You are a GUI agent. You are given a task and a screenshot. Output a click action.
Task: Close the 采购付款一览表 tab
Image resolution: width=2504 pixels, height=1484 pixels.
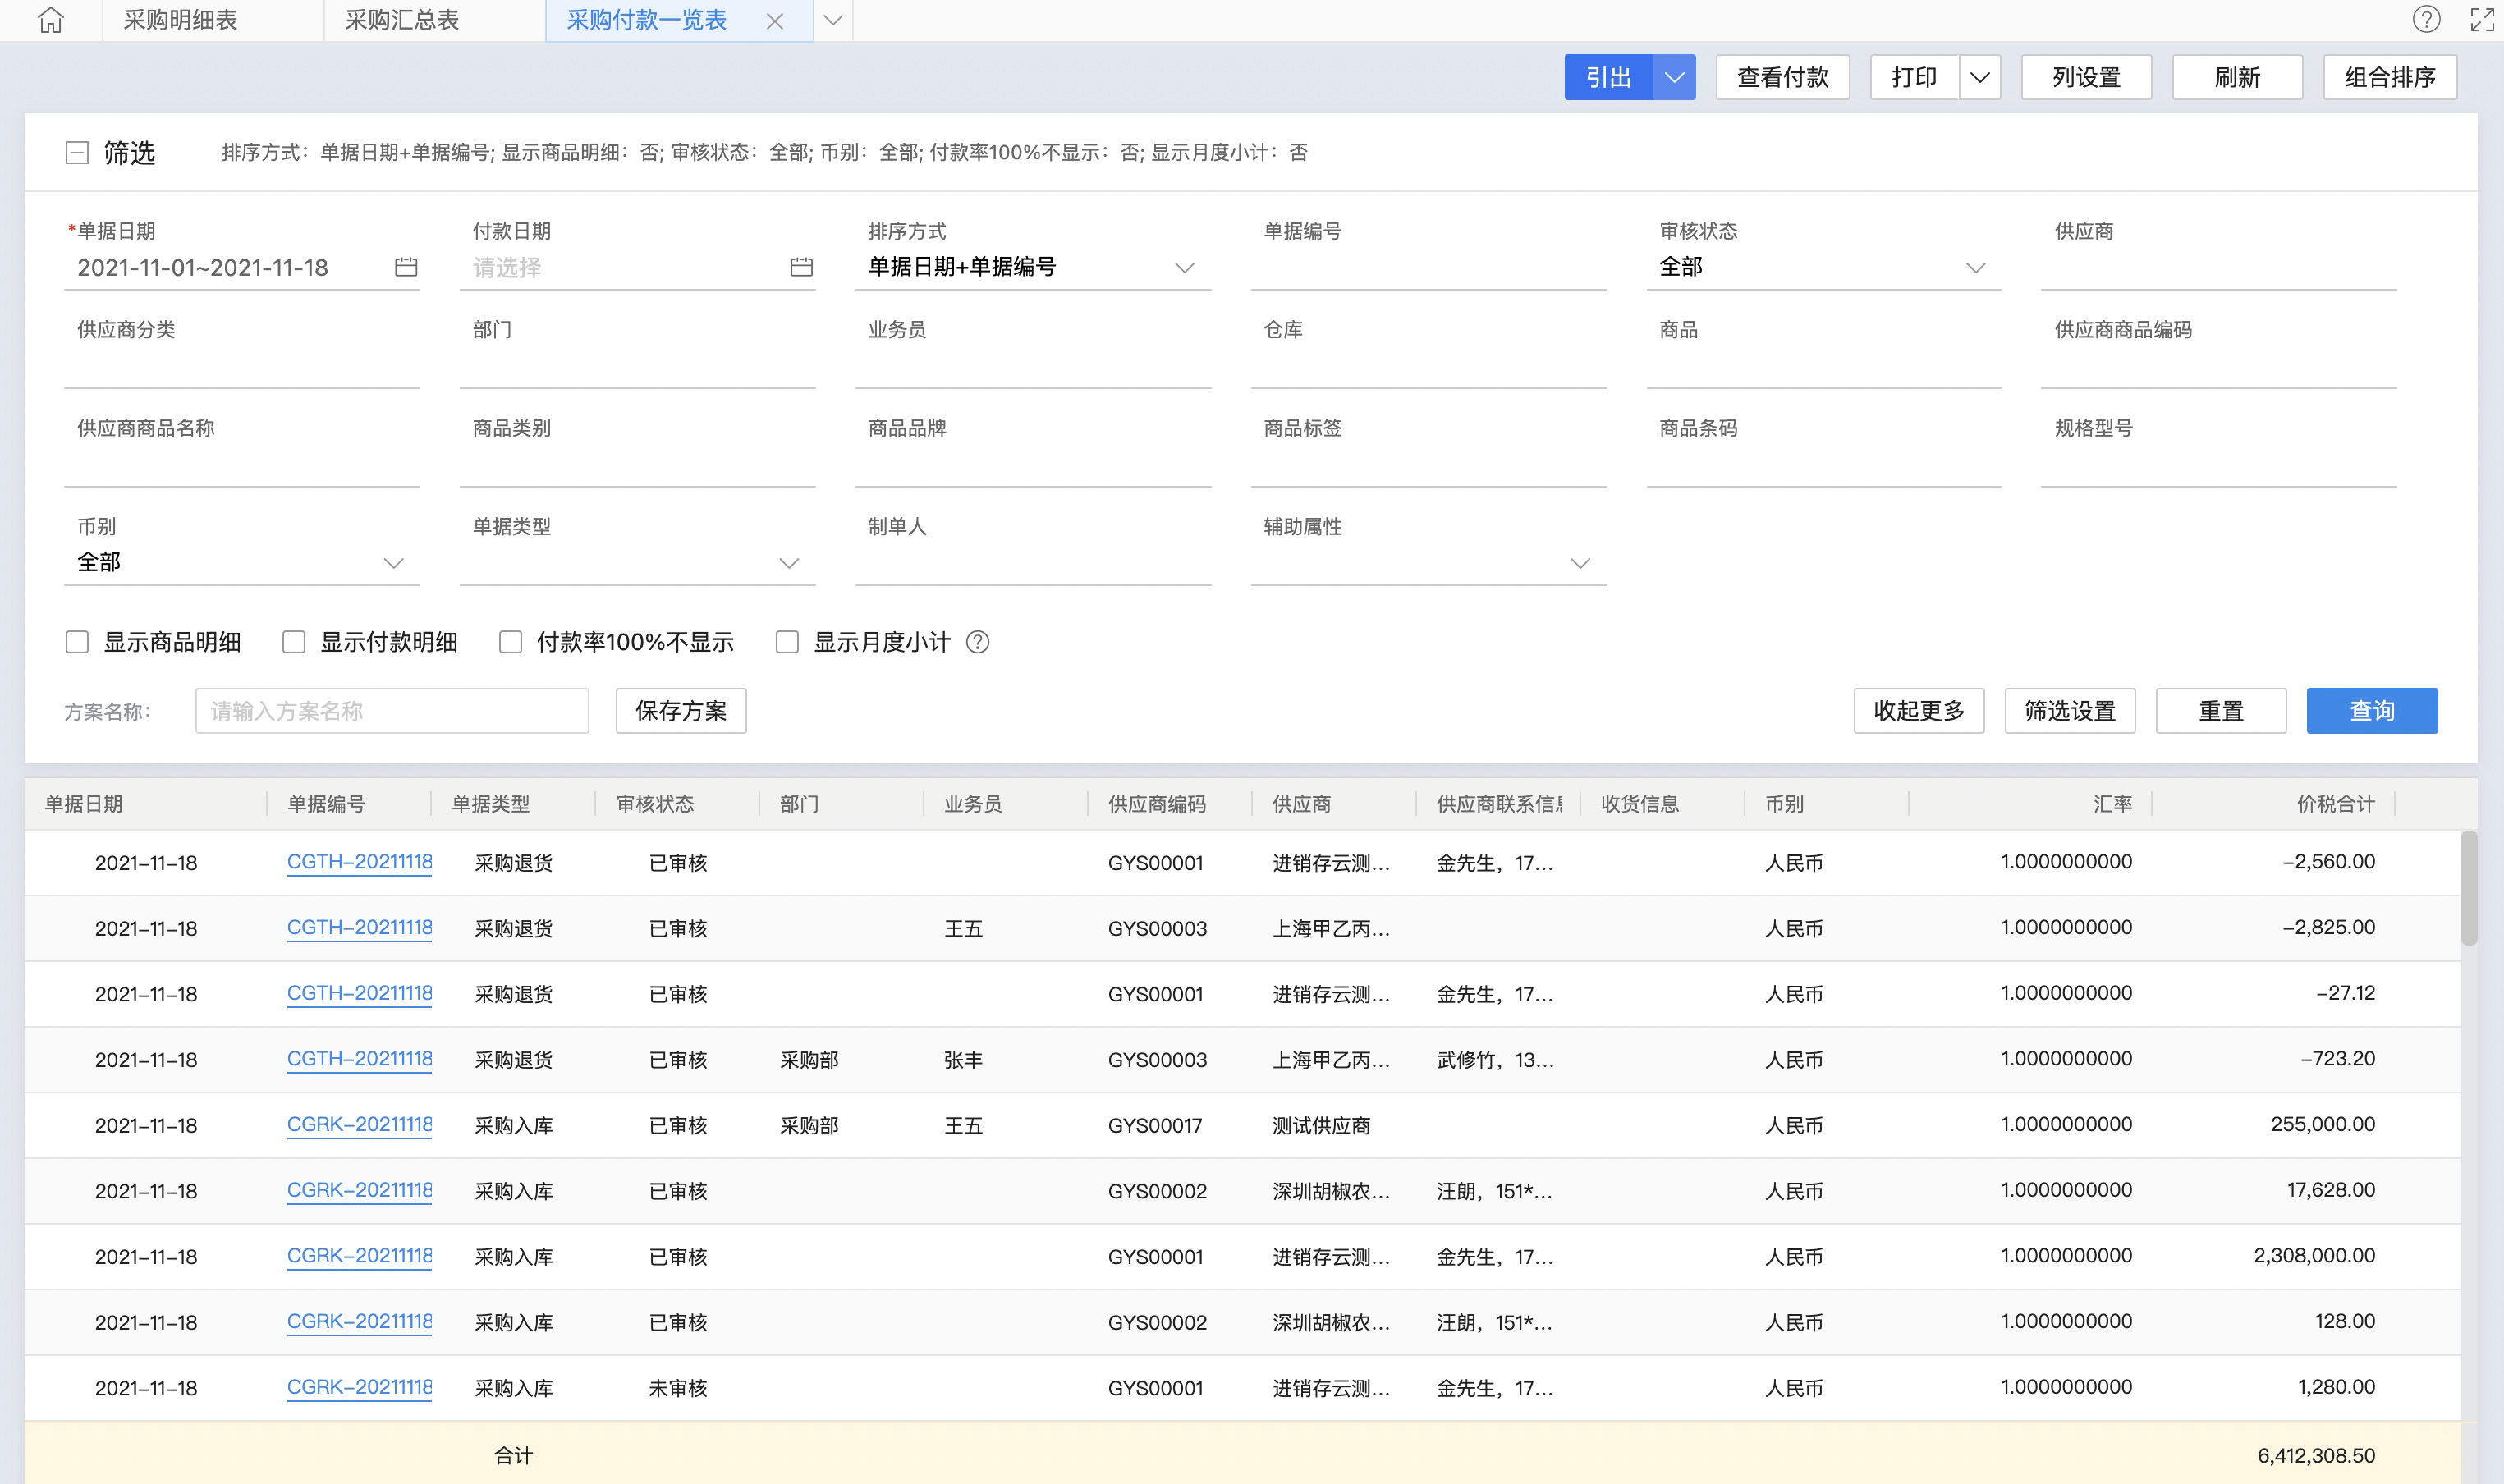pyautogui.click(x=774, y=21)
